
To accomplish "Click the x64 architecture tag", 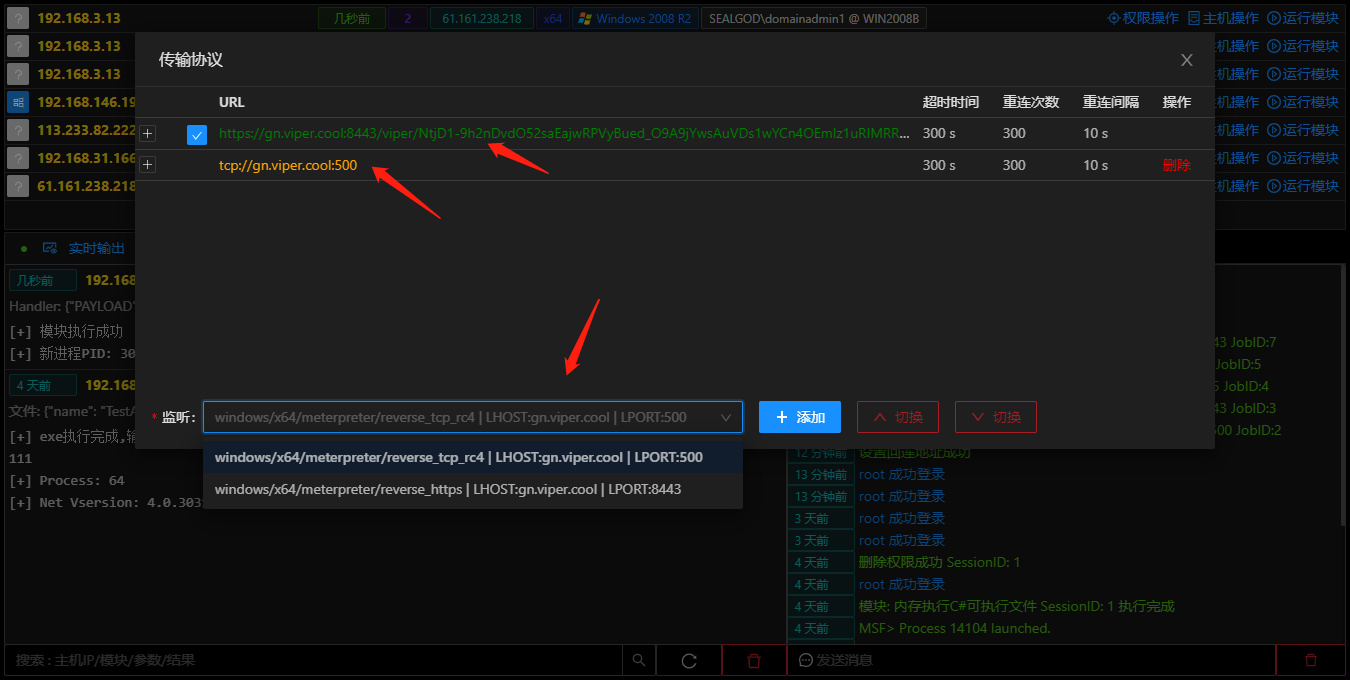I will point(553,18).
